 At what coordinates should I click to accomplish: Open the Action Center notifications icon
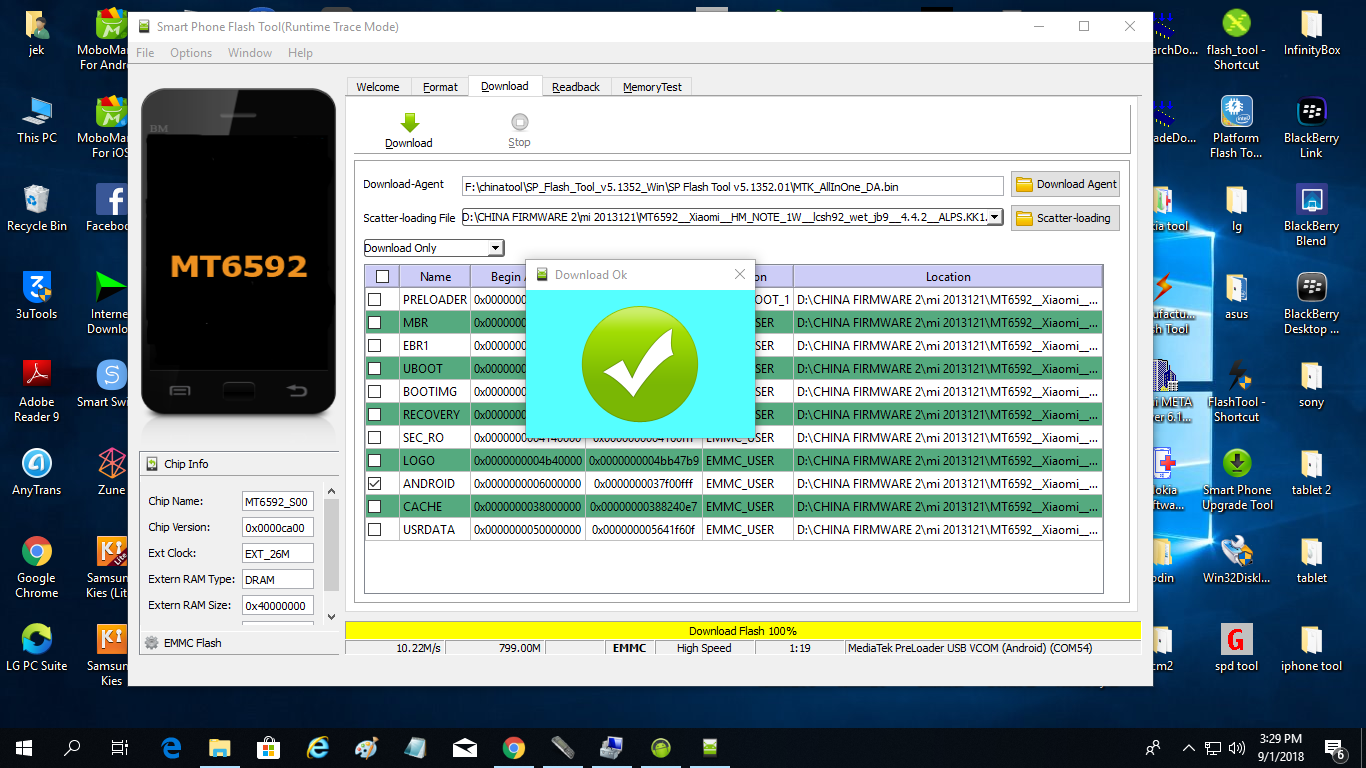1335,747
